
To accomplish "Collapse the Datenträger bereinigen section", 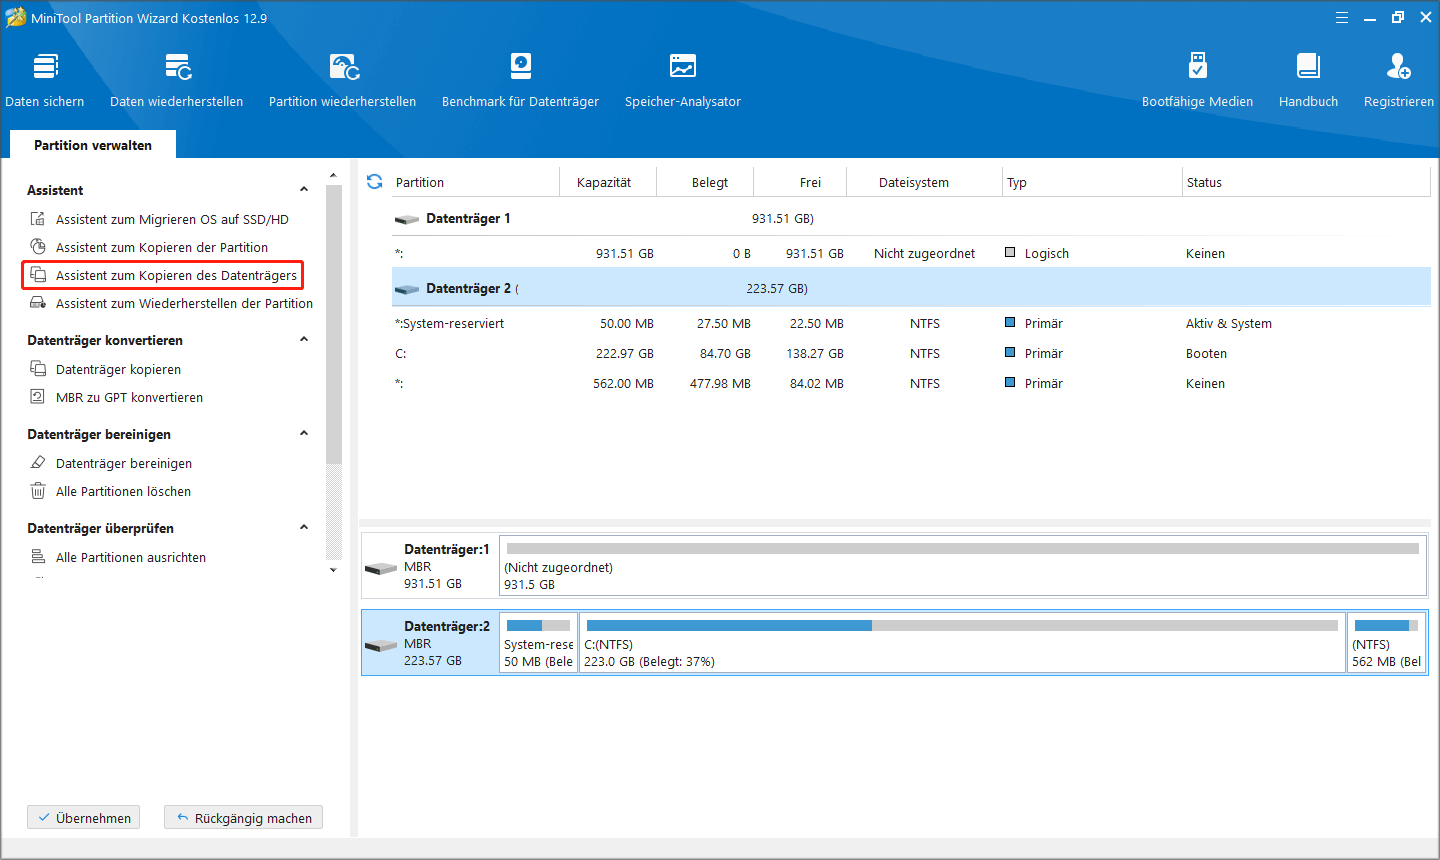I will (x=304, y=433).
